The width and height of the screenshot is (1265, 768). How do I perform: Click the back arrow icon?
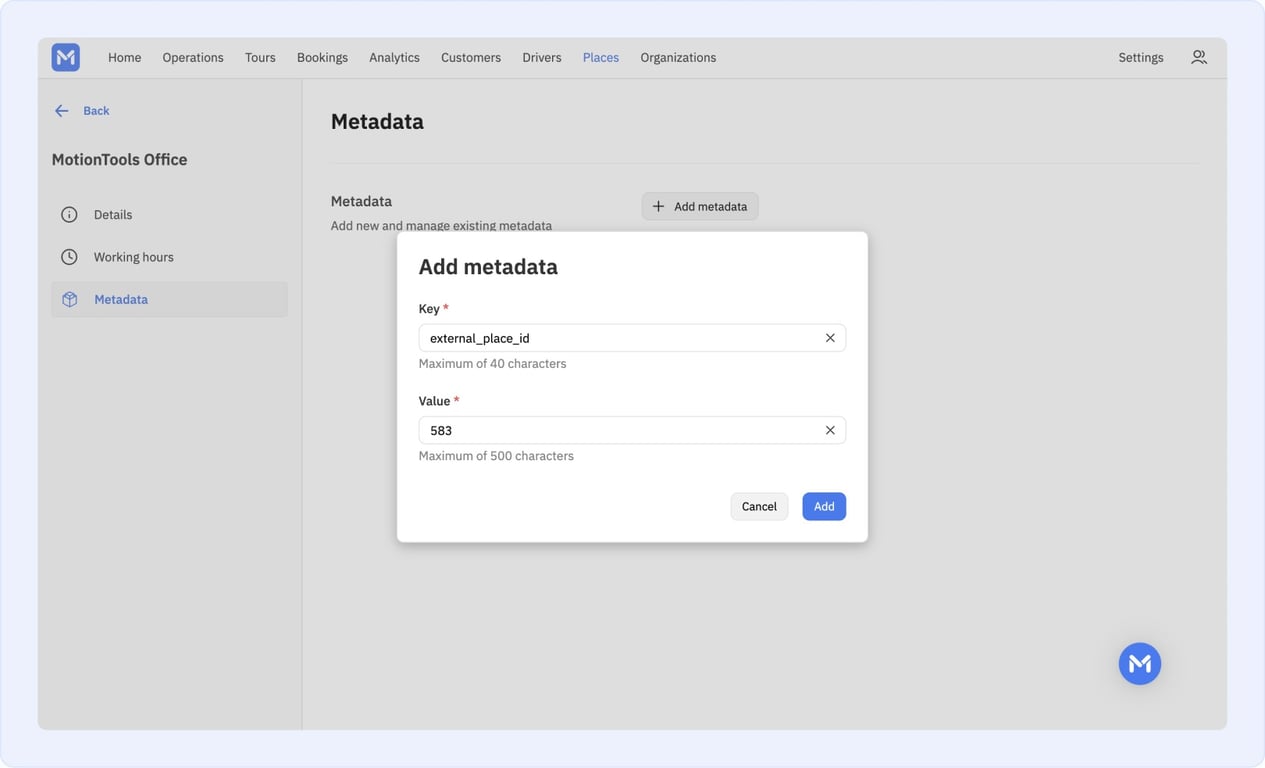pos(62,111)
